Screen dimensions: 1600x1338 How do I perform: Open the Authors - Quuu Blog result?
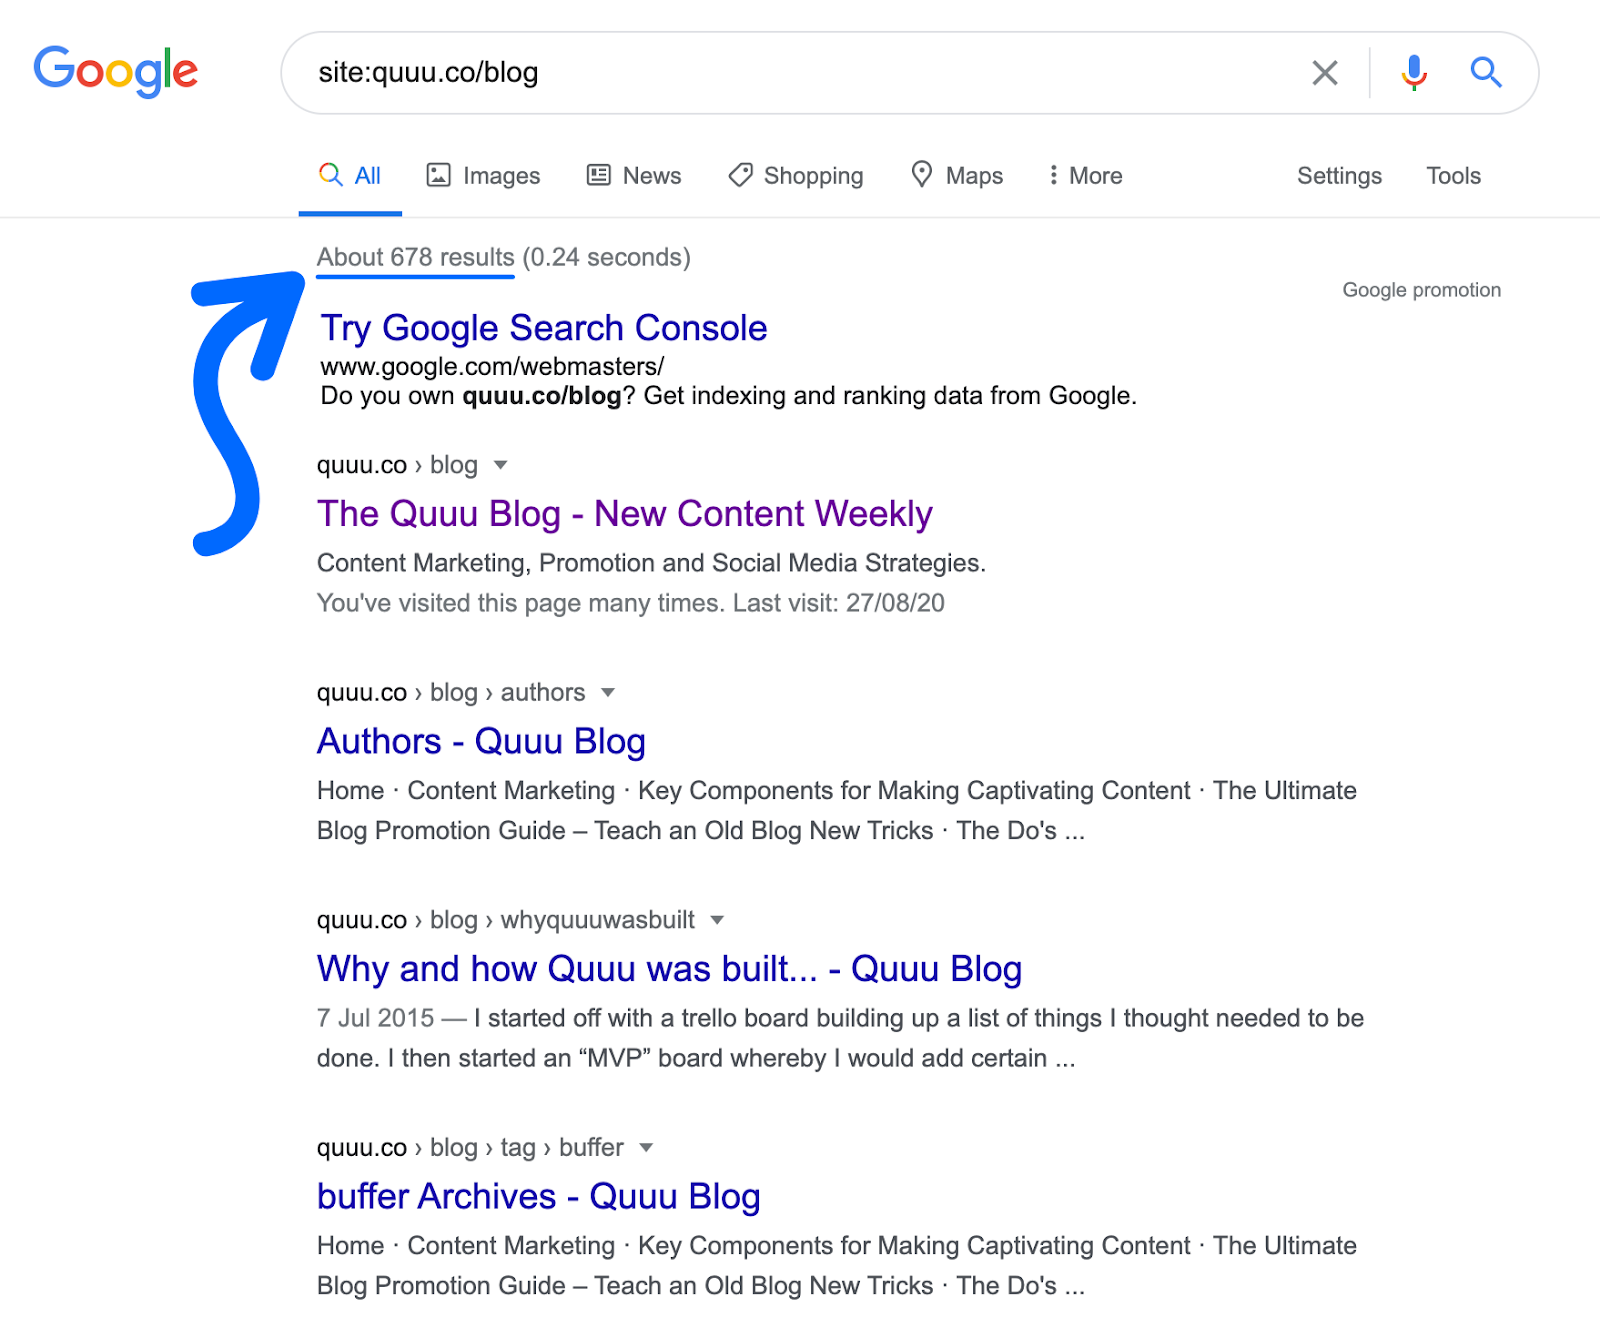[481, 742]
